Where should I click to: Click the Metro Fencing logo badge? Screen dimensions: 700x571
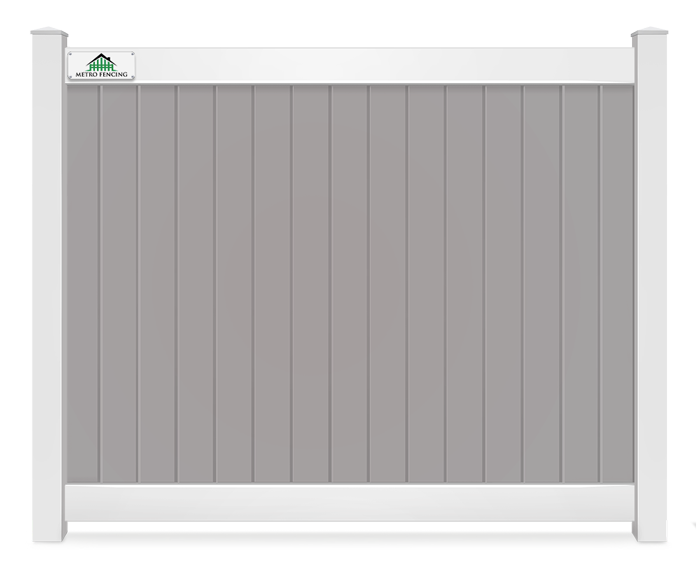tap(101, 66)
